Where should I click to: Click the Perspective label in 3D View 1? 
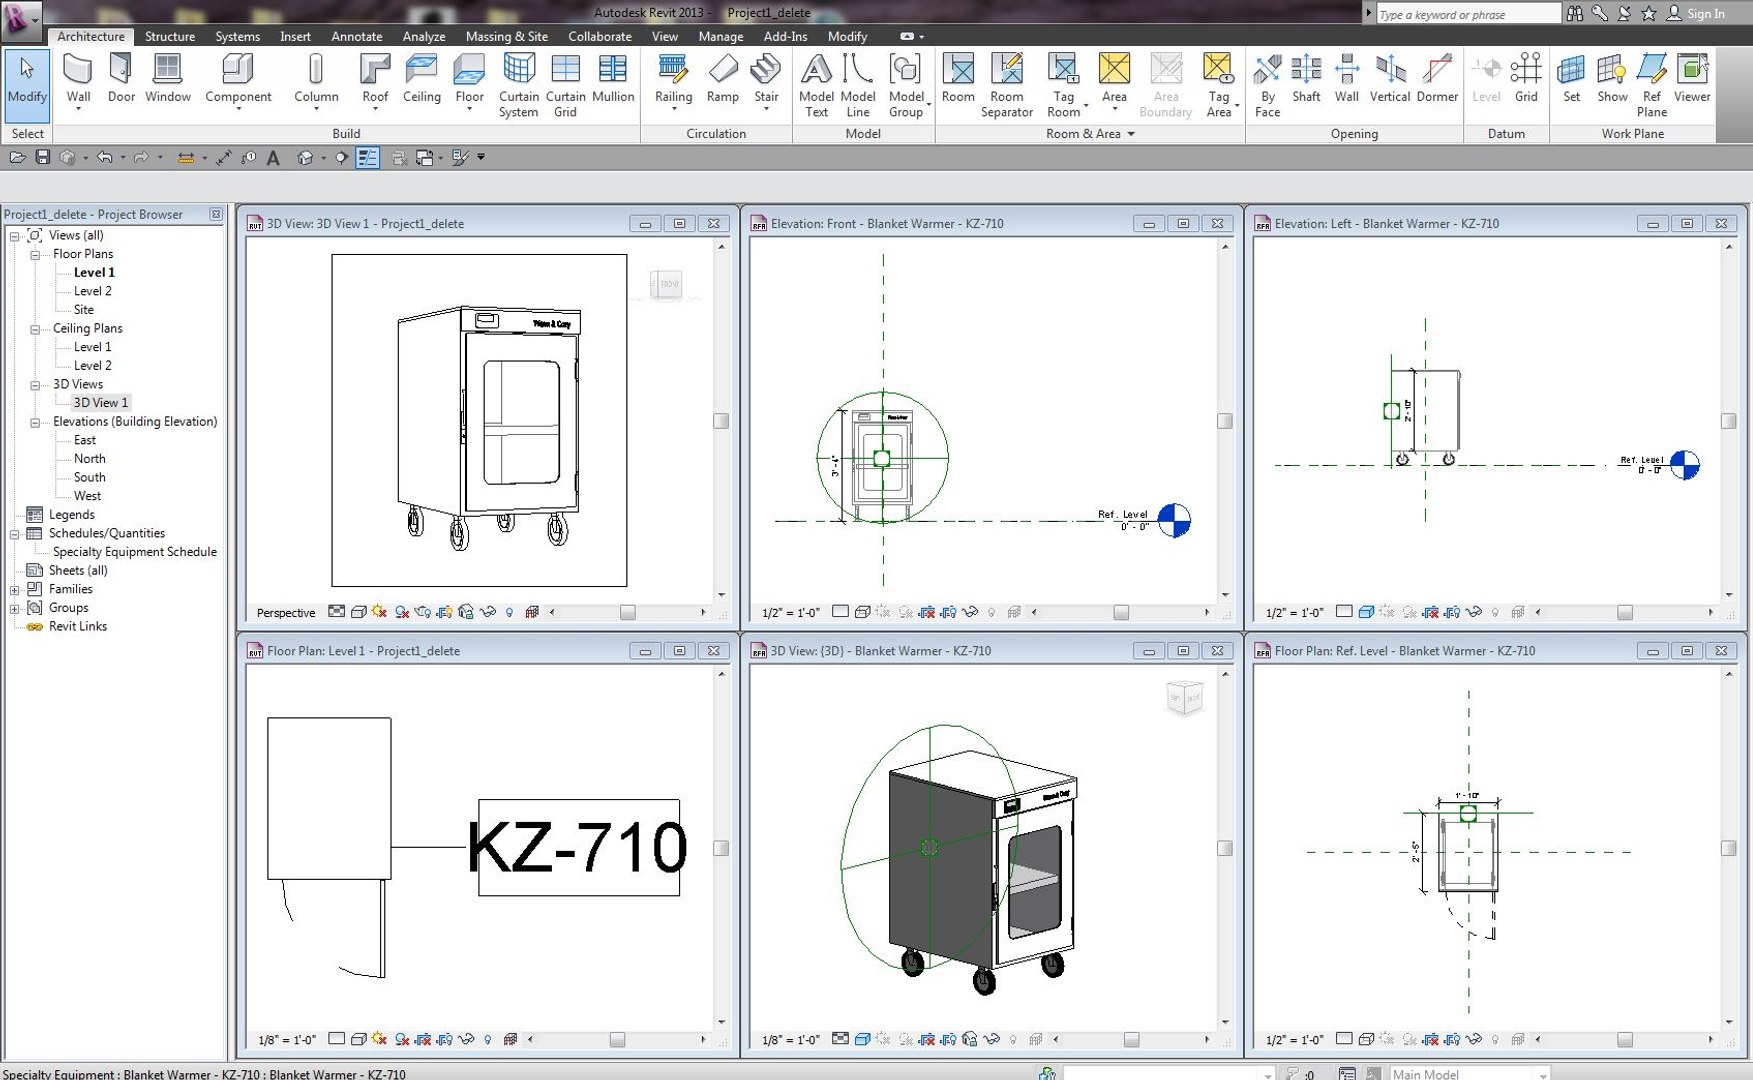(x=286, y=613)
